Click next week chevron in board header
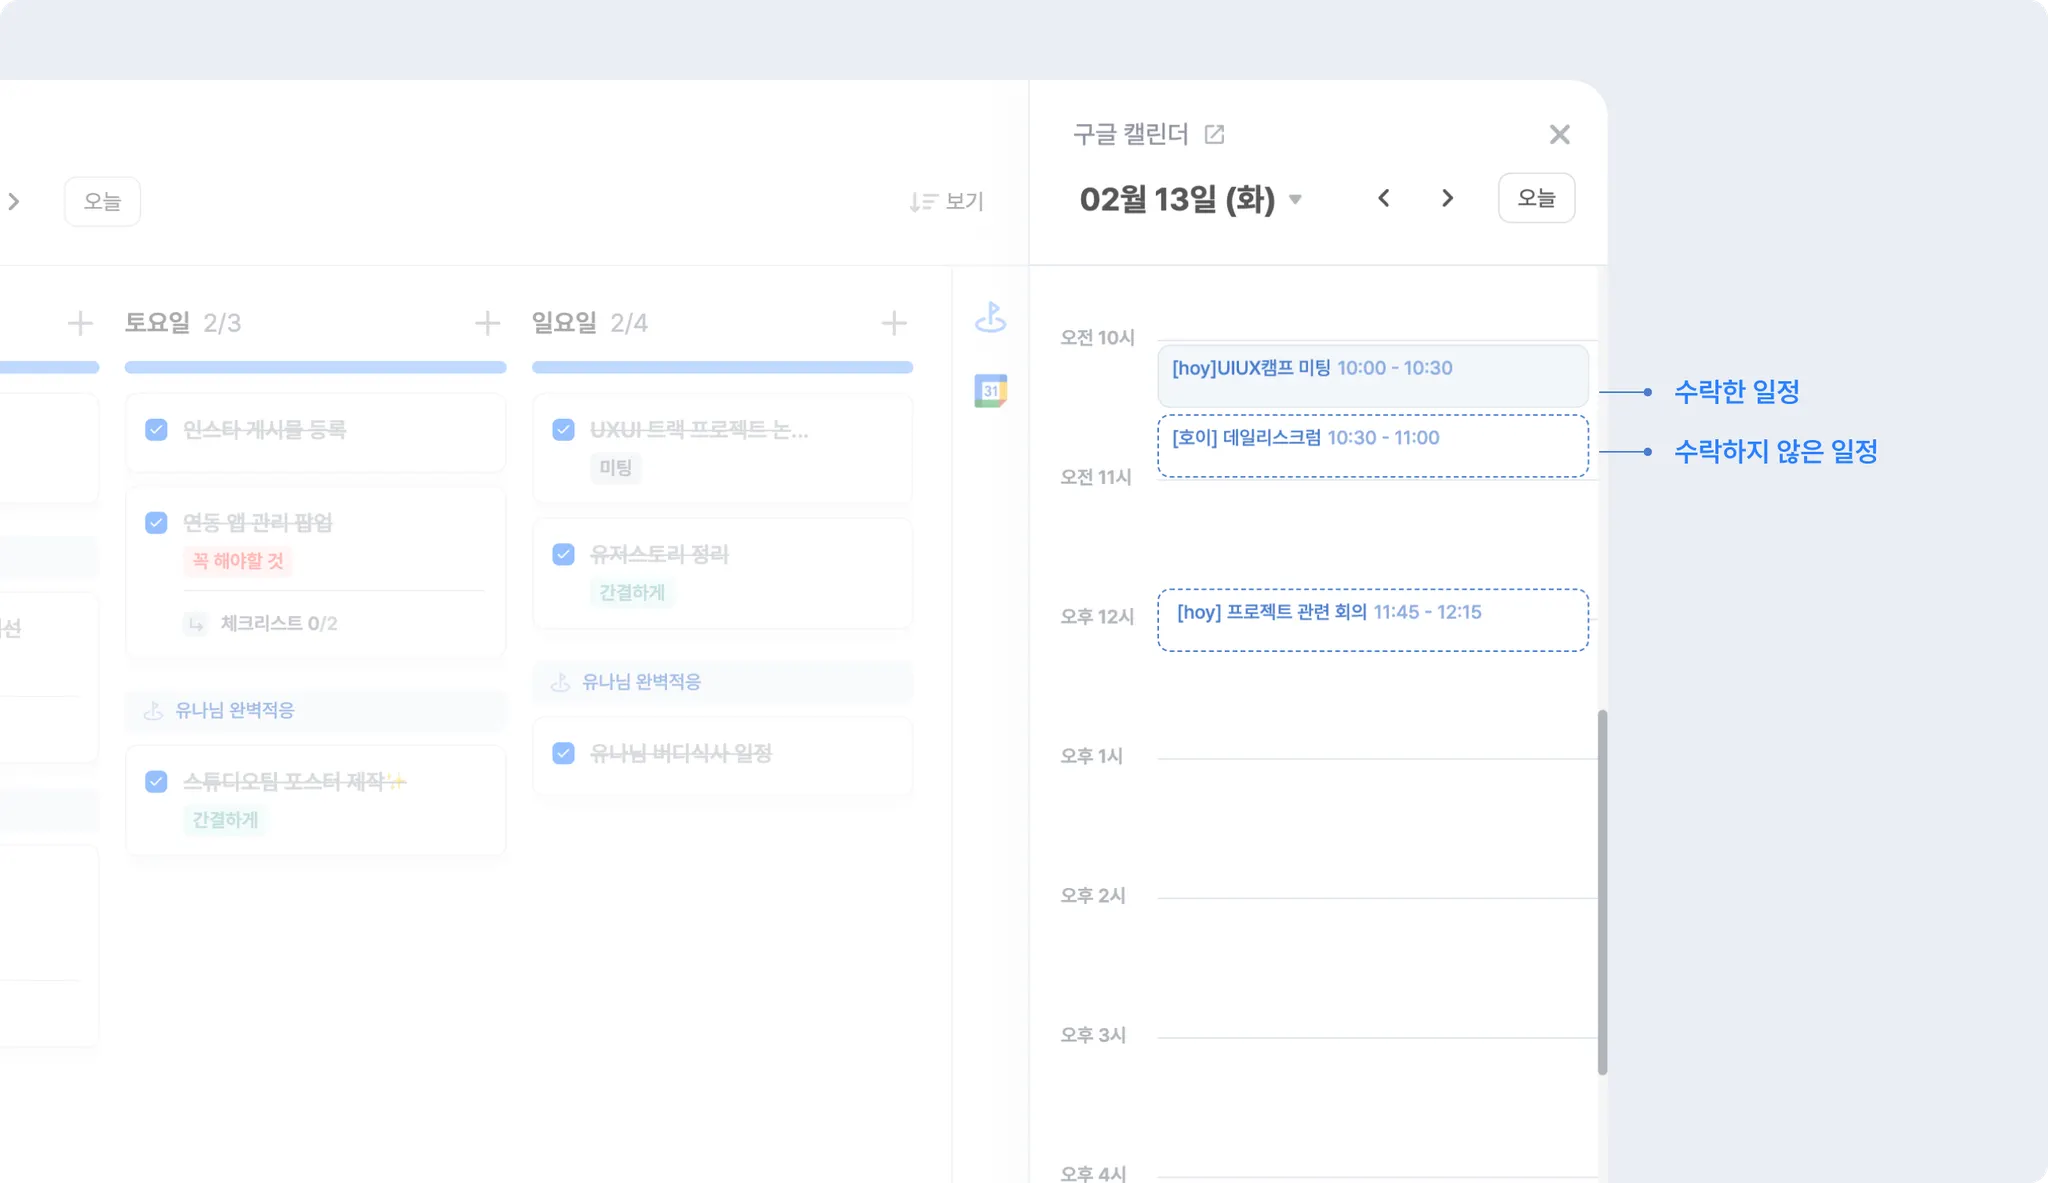This screenshot has height=1183, width=2048. (x=14, y=202)
